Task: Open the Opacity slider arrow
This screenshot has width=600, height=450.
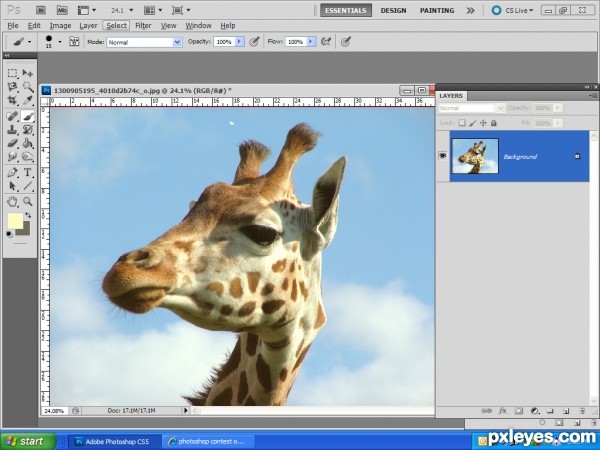Action: click(240, 41)
